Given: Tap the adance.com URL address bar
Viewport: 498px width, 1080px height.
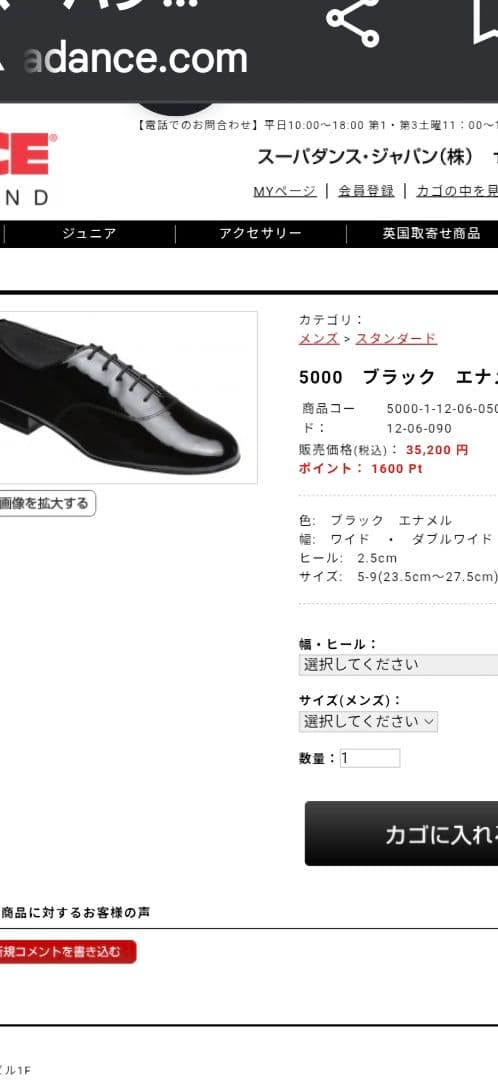Looking at the screenshot, I should point(136,59).
